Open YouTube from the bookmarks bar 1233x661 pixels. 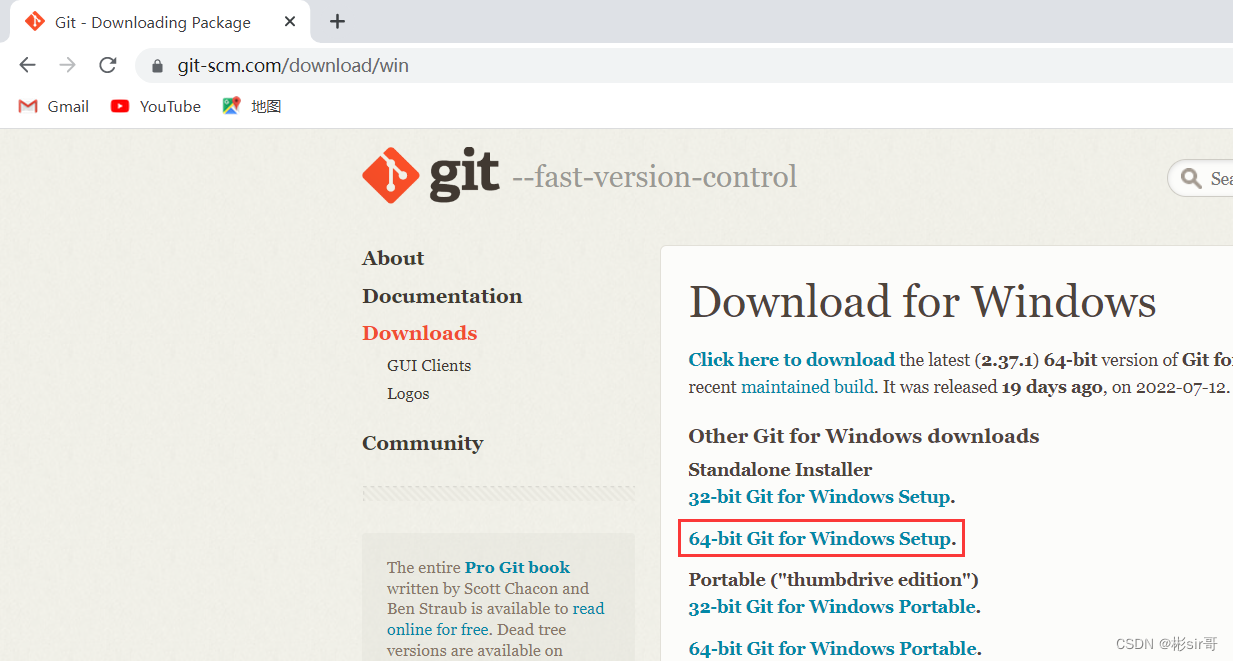click(155, 106)
